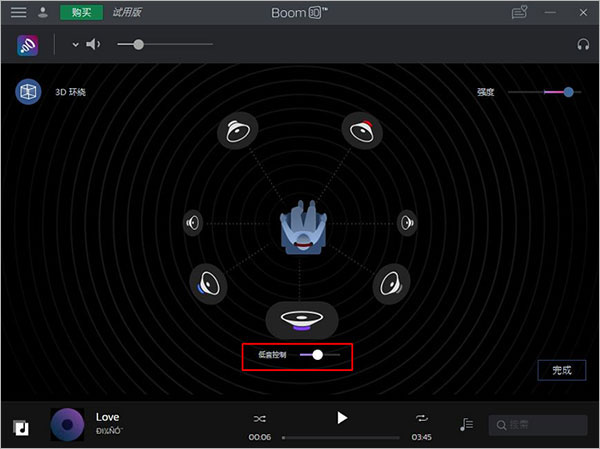Screen dimensions: 600x449
Task: Click the 完成 done button
Action: [x=562, y=370]
